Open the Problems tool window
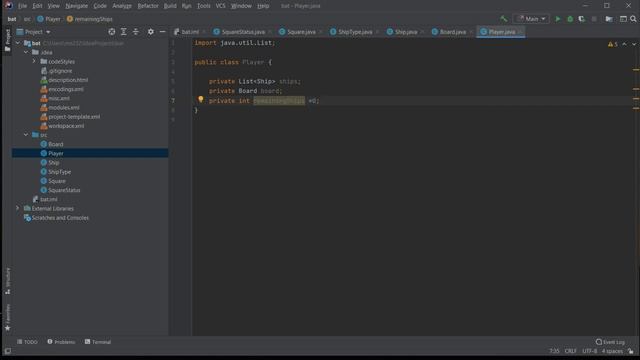Viewport: 640px width, 360px height. click(61, 342)
